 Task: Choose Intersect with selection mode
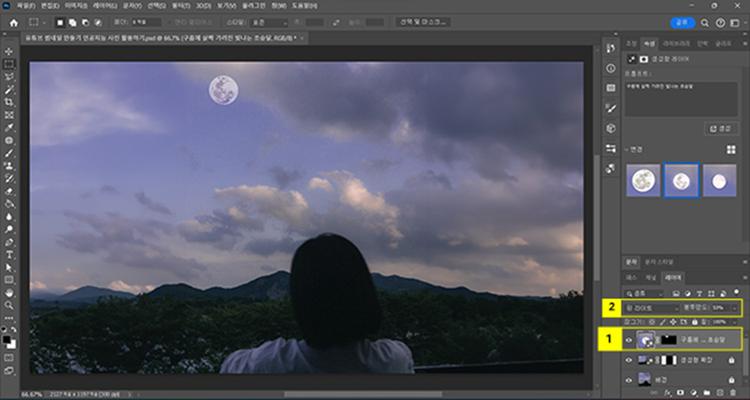coord(98,22)
